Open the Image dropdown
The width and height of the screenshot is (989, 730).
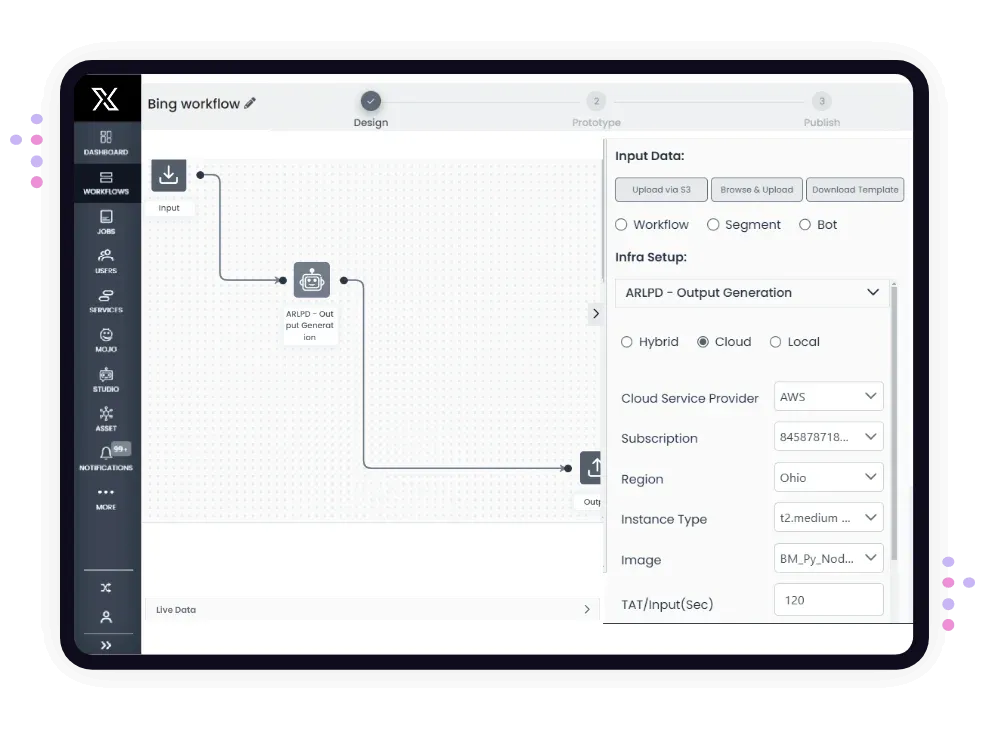click(x=828, y=558)
